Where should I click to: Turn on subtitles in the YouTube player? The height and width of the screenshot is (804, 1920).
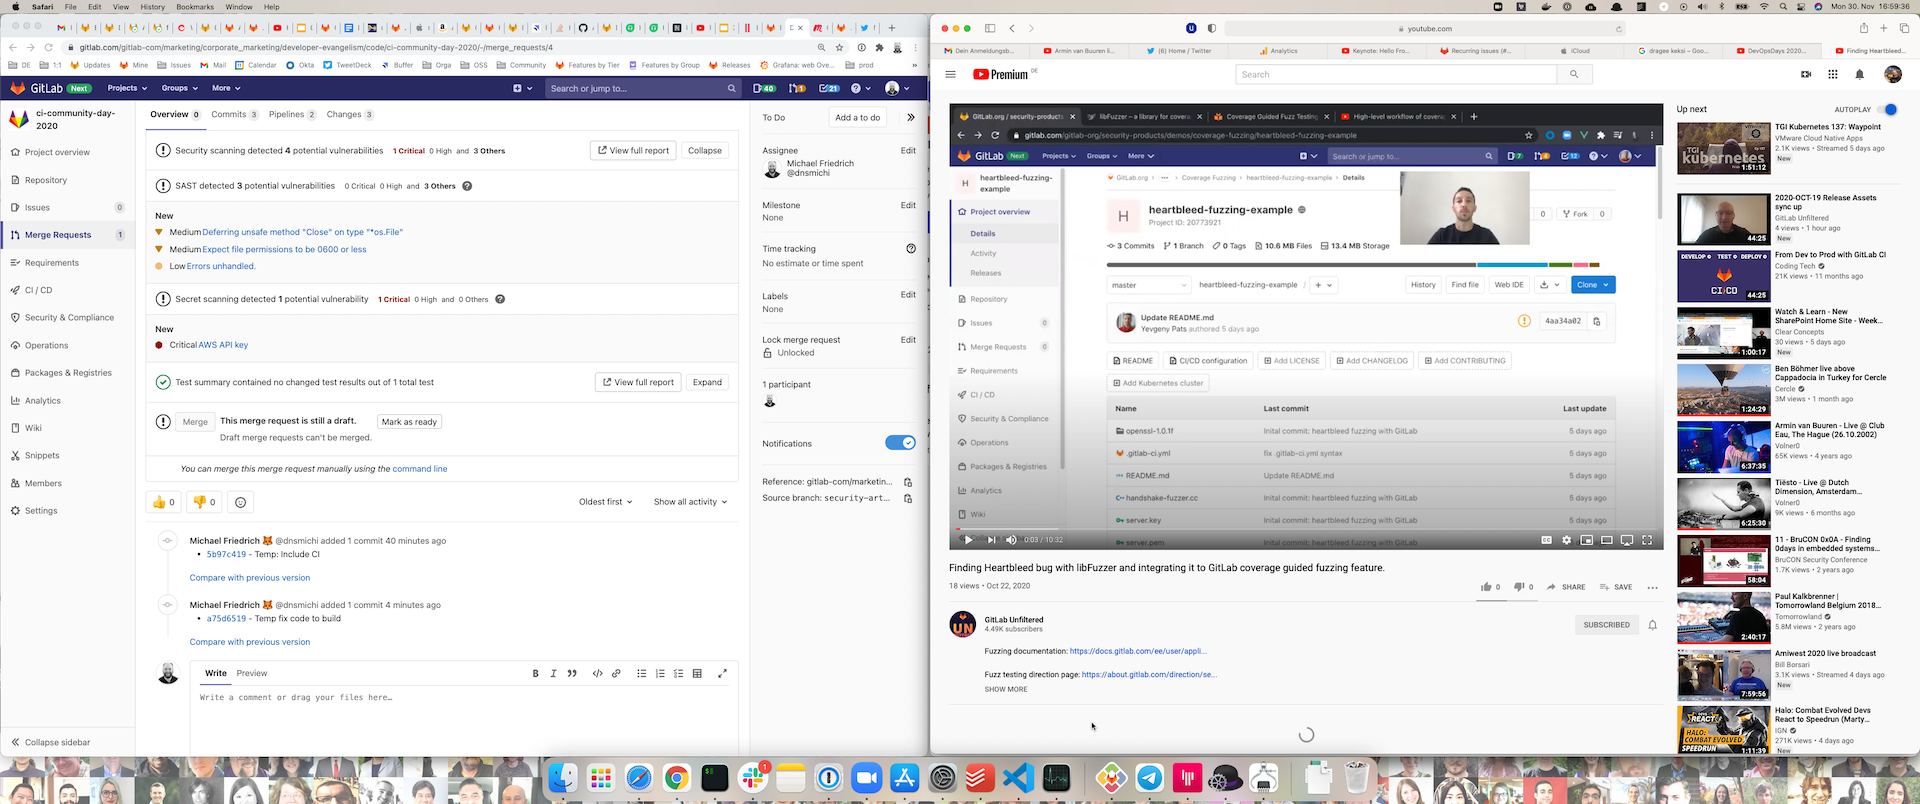click(1547, 540)
